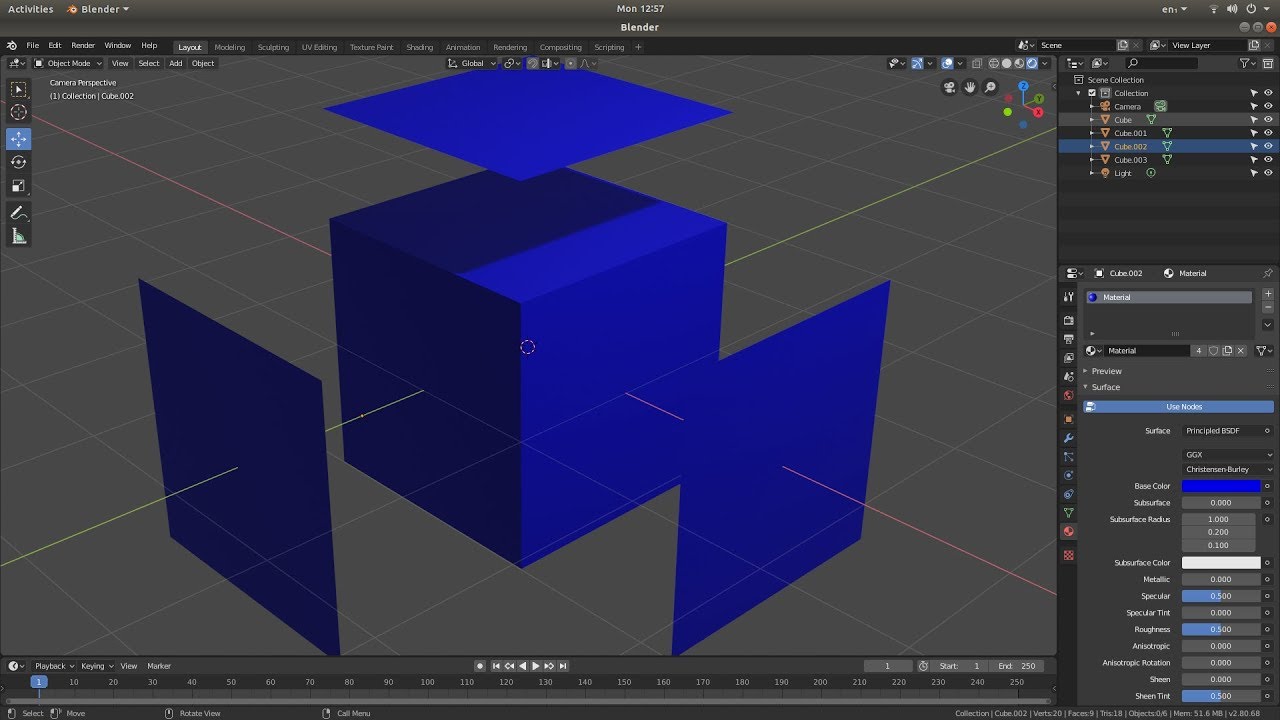
Task: Click the Use Nodes button
Action: click(x=1179, y=407)
